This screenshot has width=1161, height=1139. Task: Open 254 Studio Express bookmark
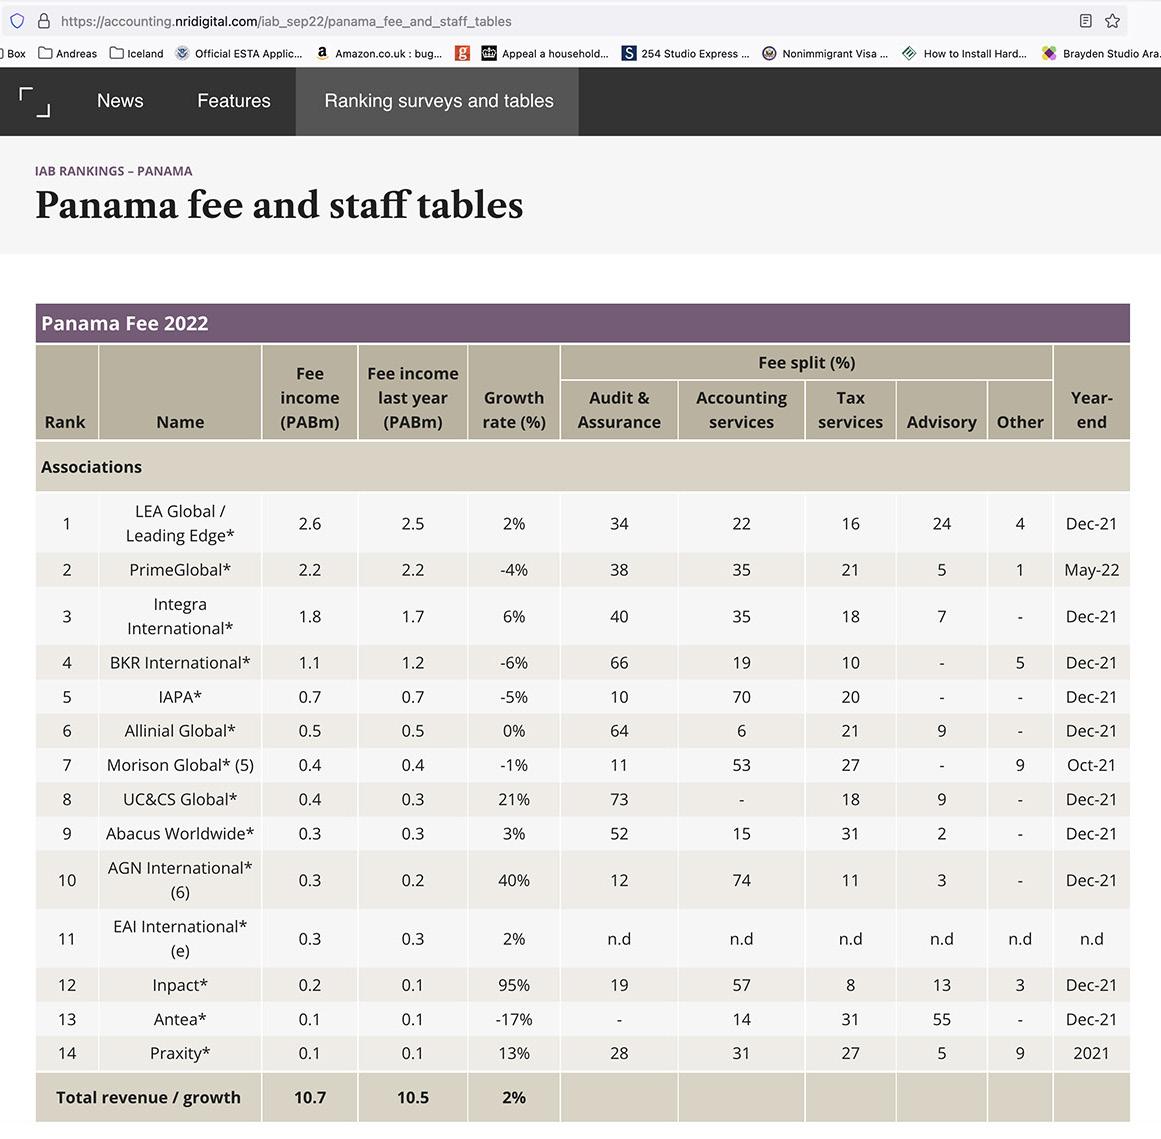tap(686, 53)
